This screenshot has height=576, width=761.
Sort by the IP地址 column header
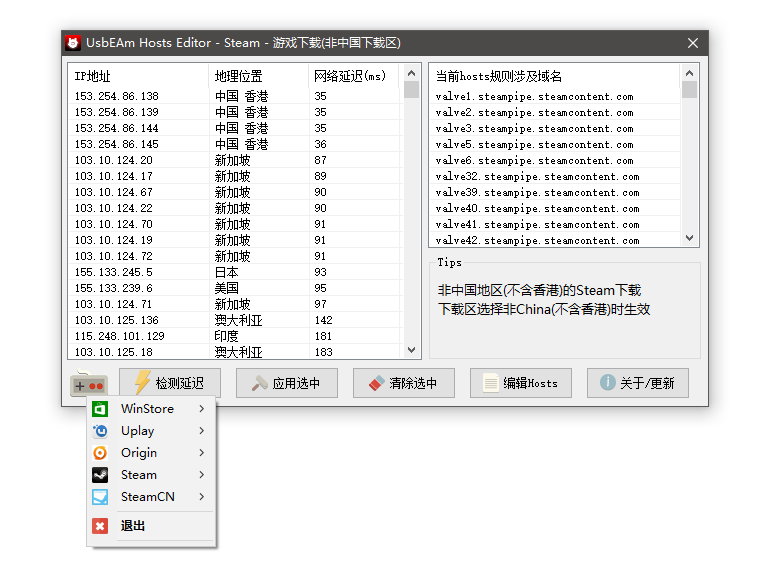click(138, 76)
